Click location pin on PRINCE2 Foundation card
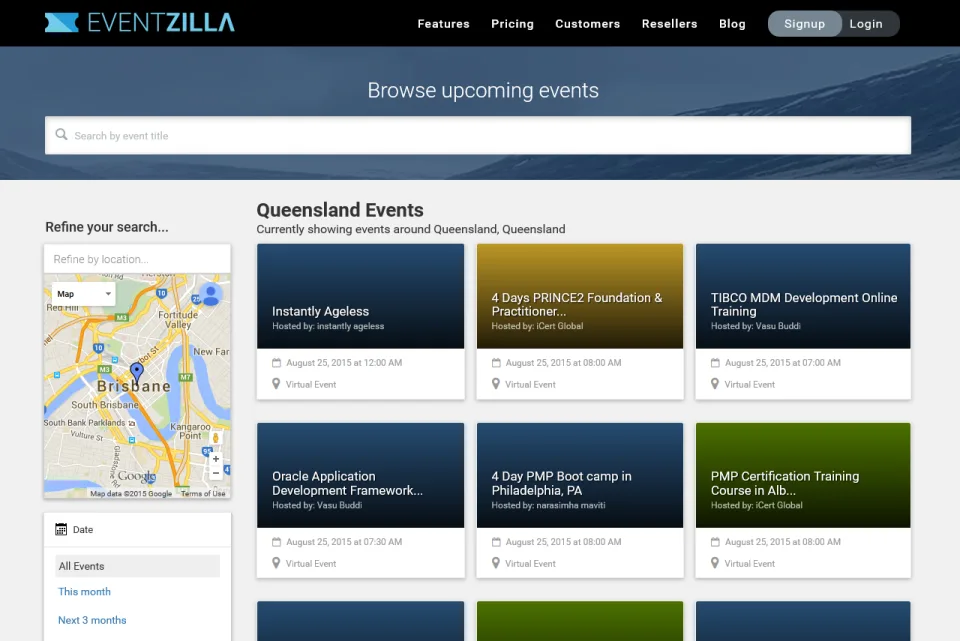 click(x=496, y=384)
